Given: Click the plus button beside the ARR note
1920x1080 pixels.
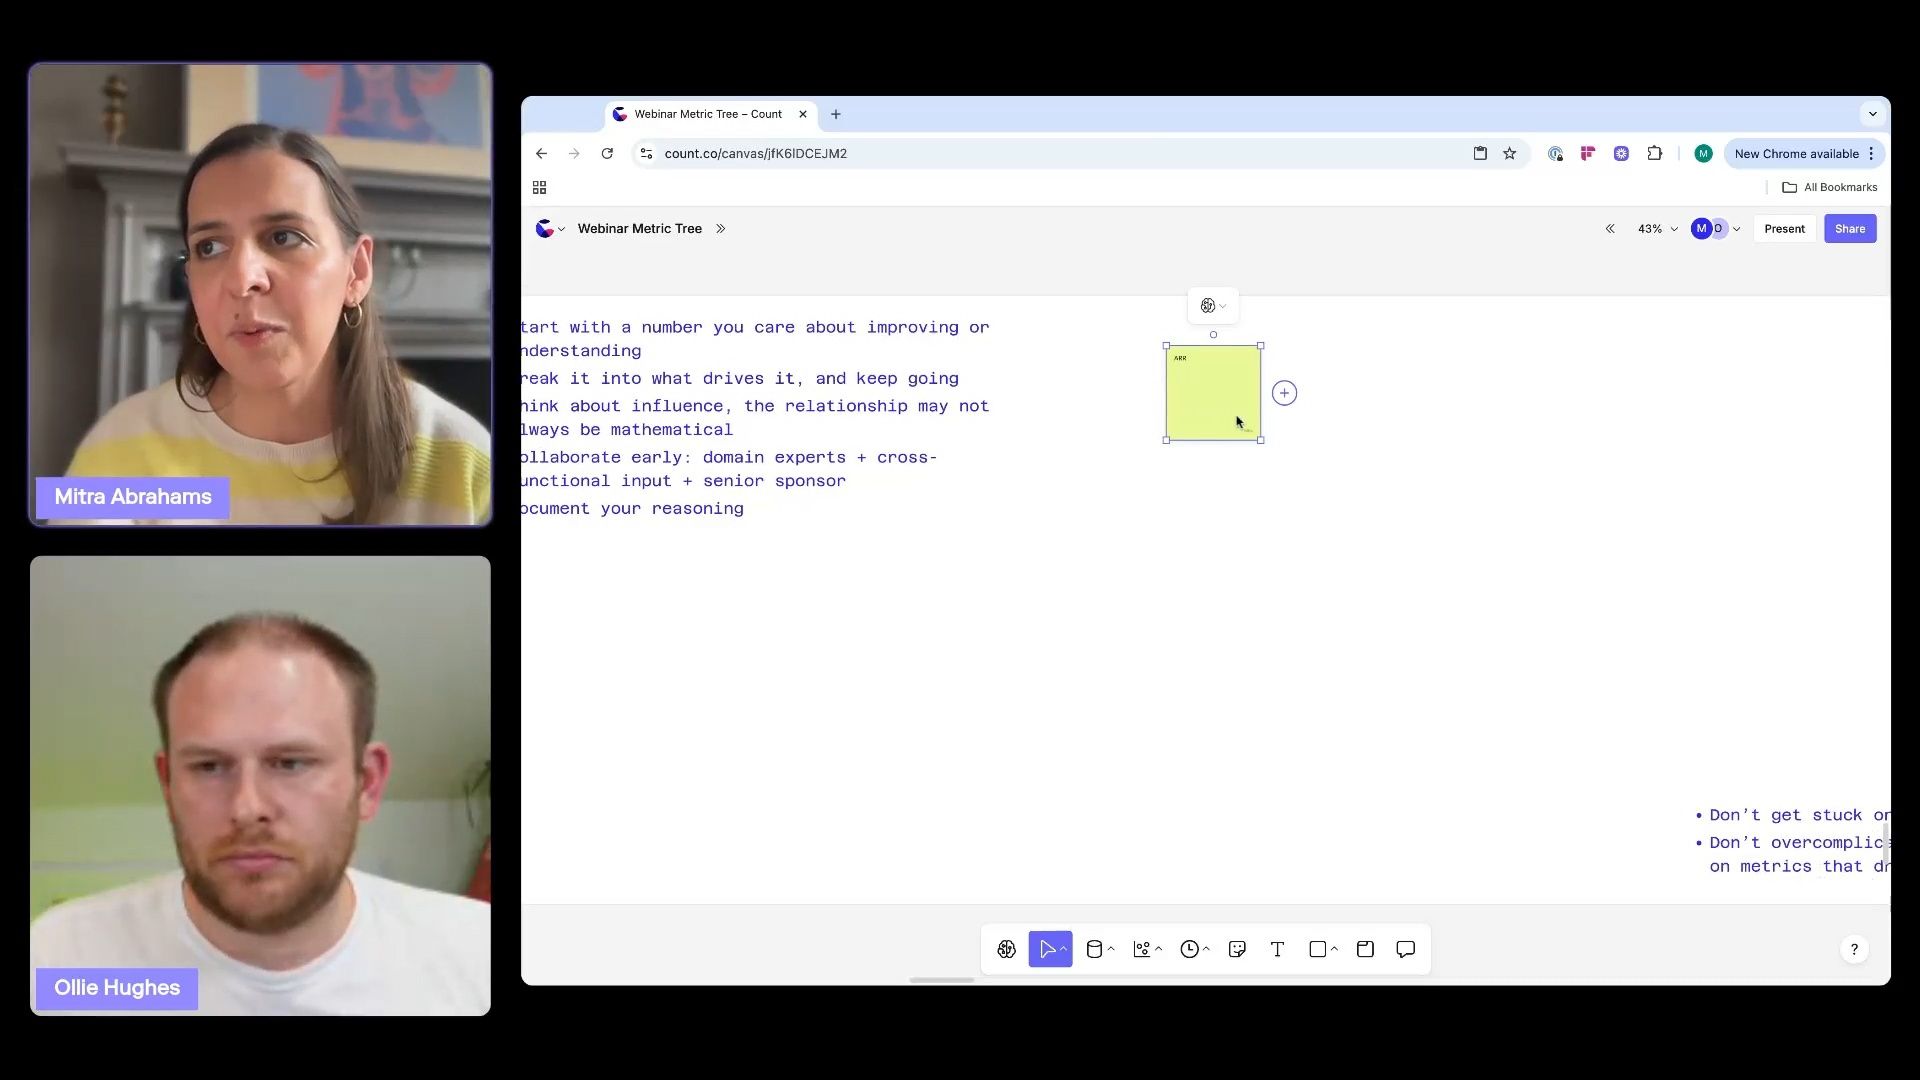Looking at the screenshot, I should point(1284,393).
